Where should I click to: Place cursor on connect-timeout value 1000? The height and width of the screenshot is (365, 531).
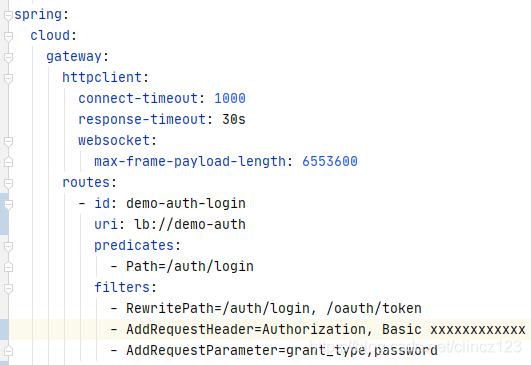click(x=230, y=99)
